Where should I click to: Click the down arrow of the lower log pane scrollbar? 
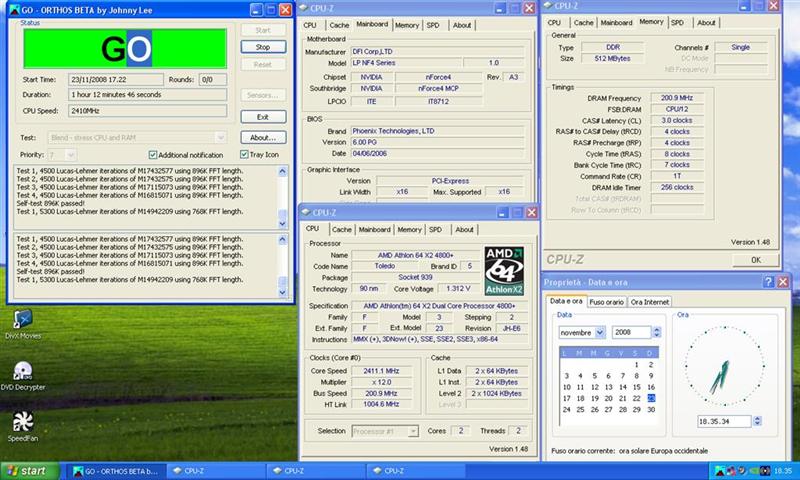282,292
